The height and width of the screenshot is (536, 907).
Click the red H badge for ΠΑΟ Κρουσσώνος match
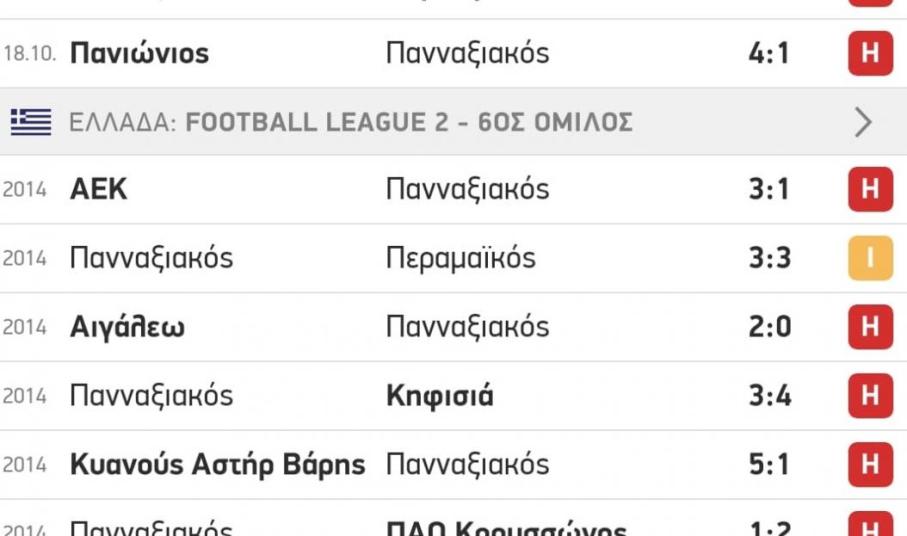(869, 528)
